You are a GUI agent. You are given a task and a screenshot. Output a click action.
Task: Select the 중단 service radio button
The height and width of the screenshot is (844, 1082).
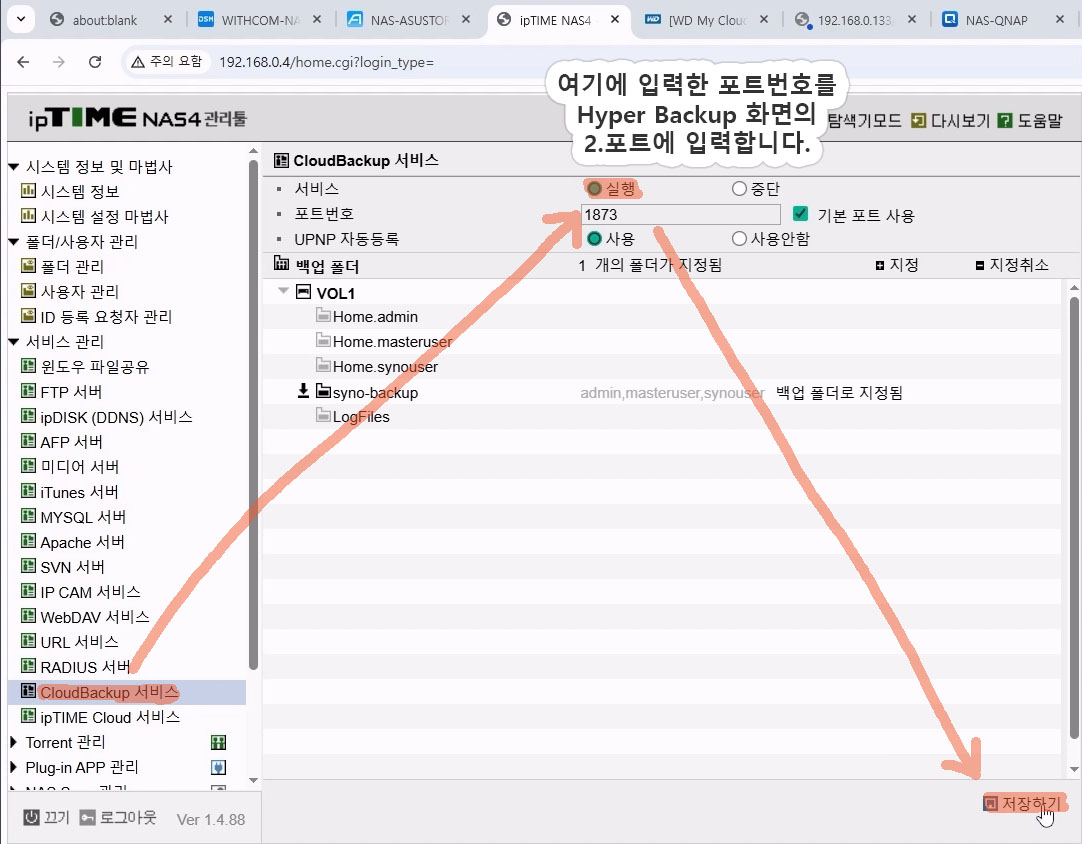[739, 188]
